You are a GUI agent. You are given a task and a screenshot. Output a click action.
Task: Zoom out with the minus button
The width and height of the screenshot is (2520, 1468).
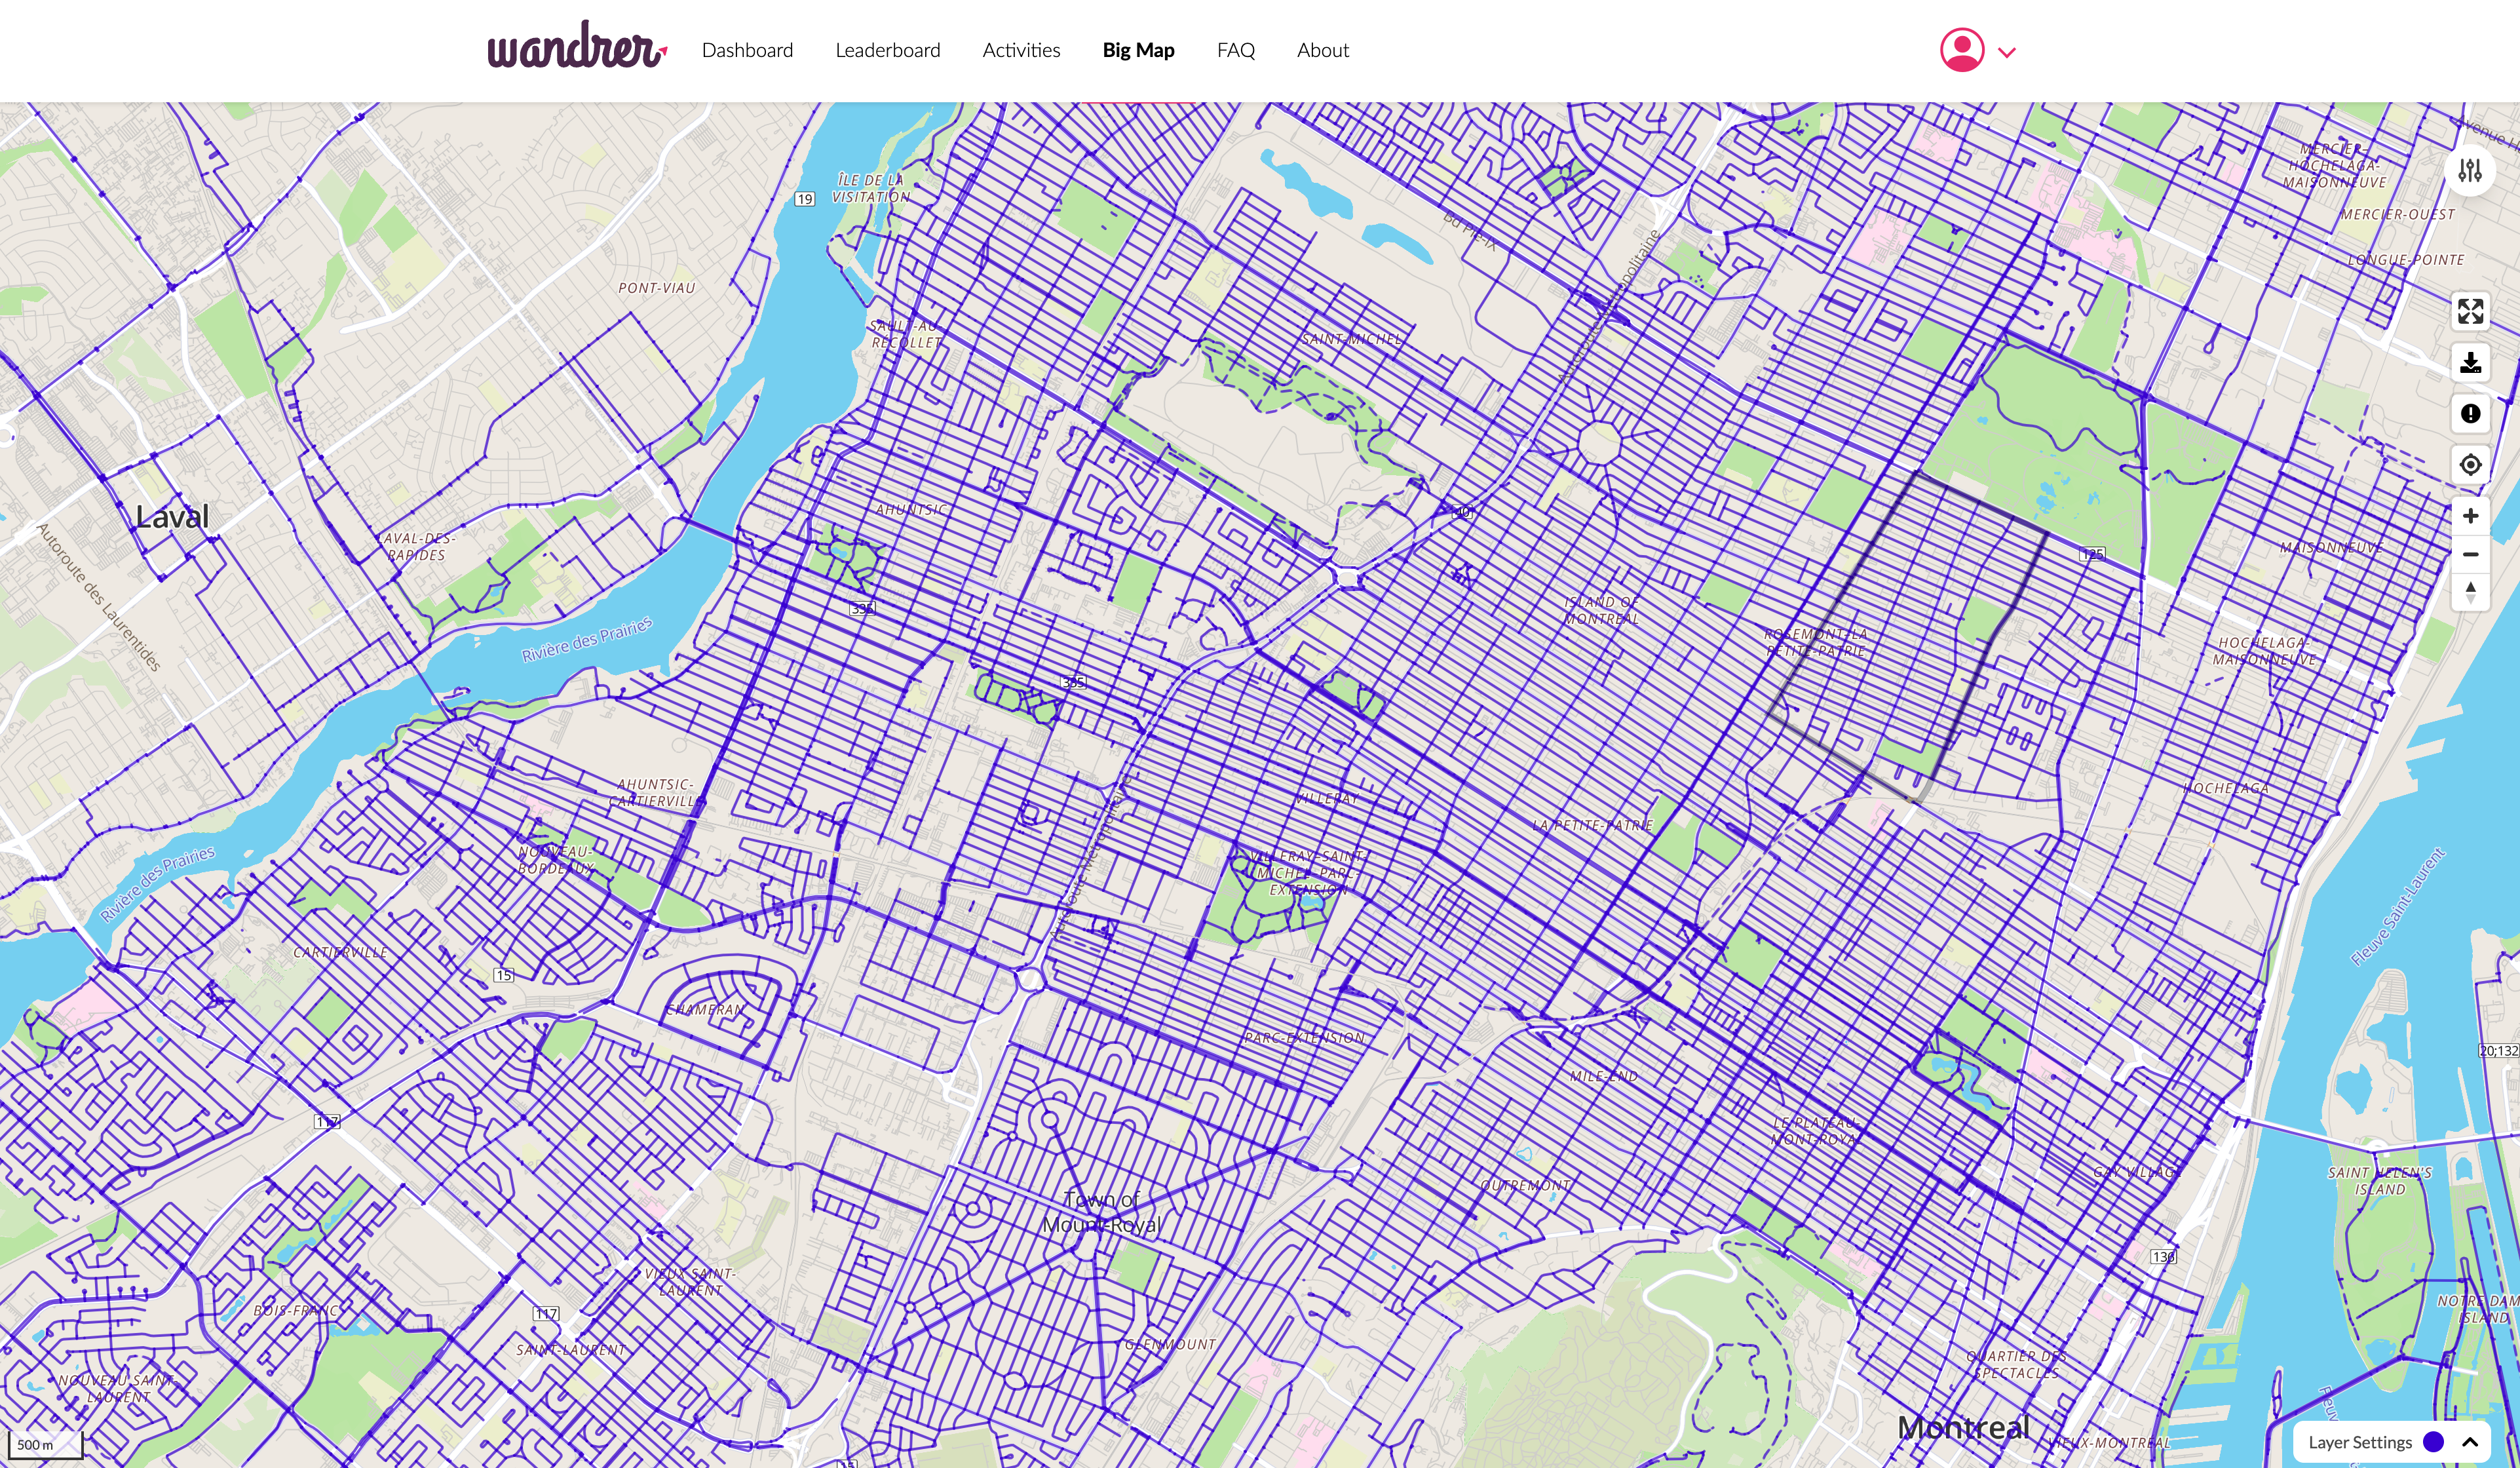(2470, 554)
